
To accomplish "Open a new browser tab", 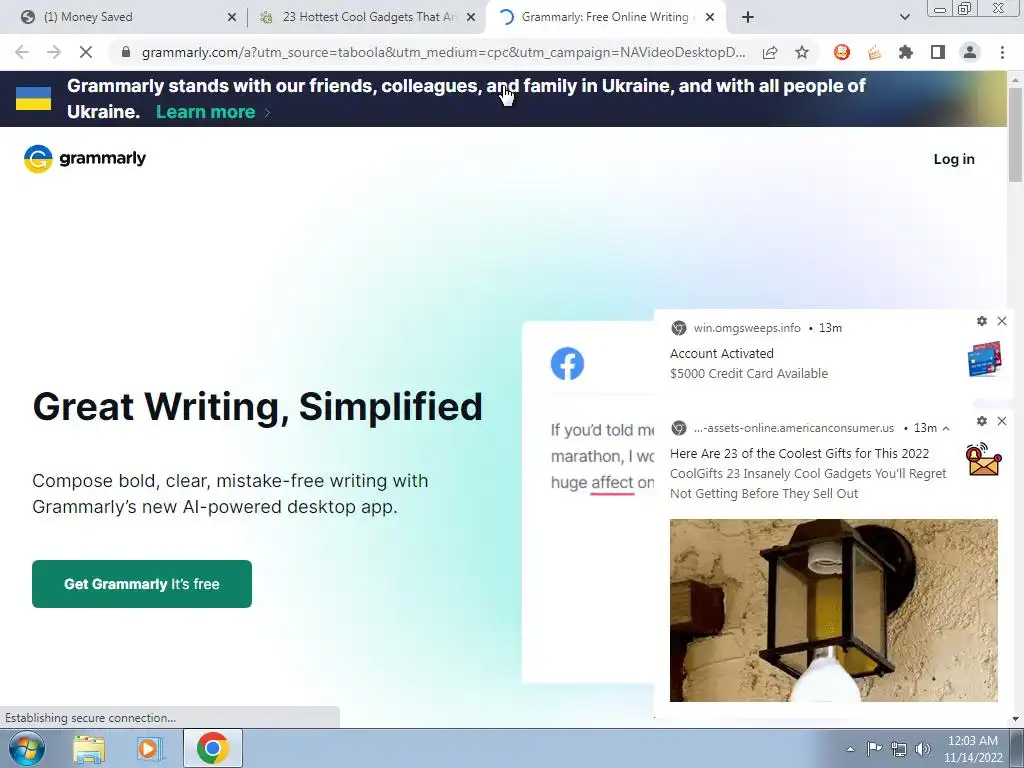I will pos(748,18).
